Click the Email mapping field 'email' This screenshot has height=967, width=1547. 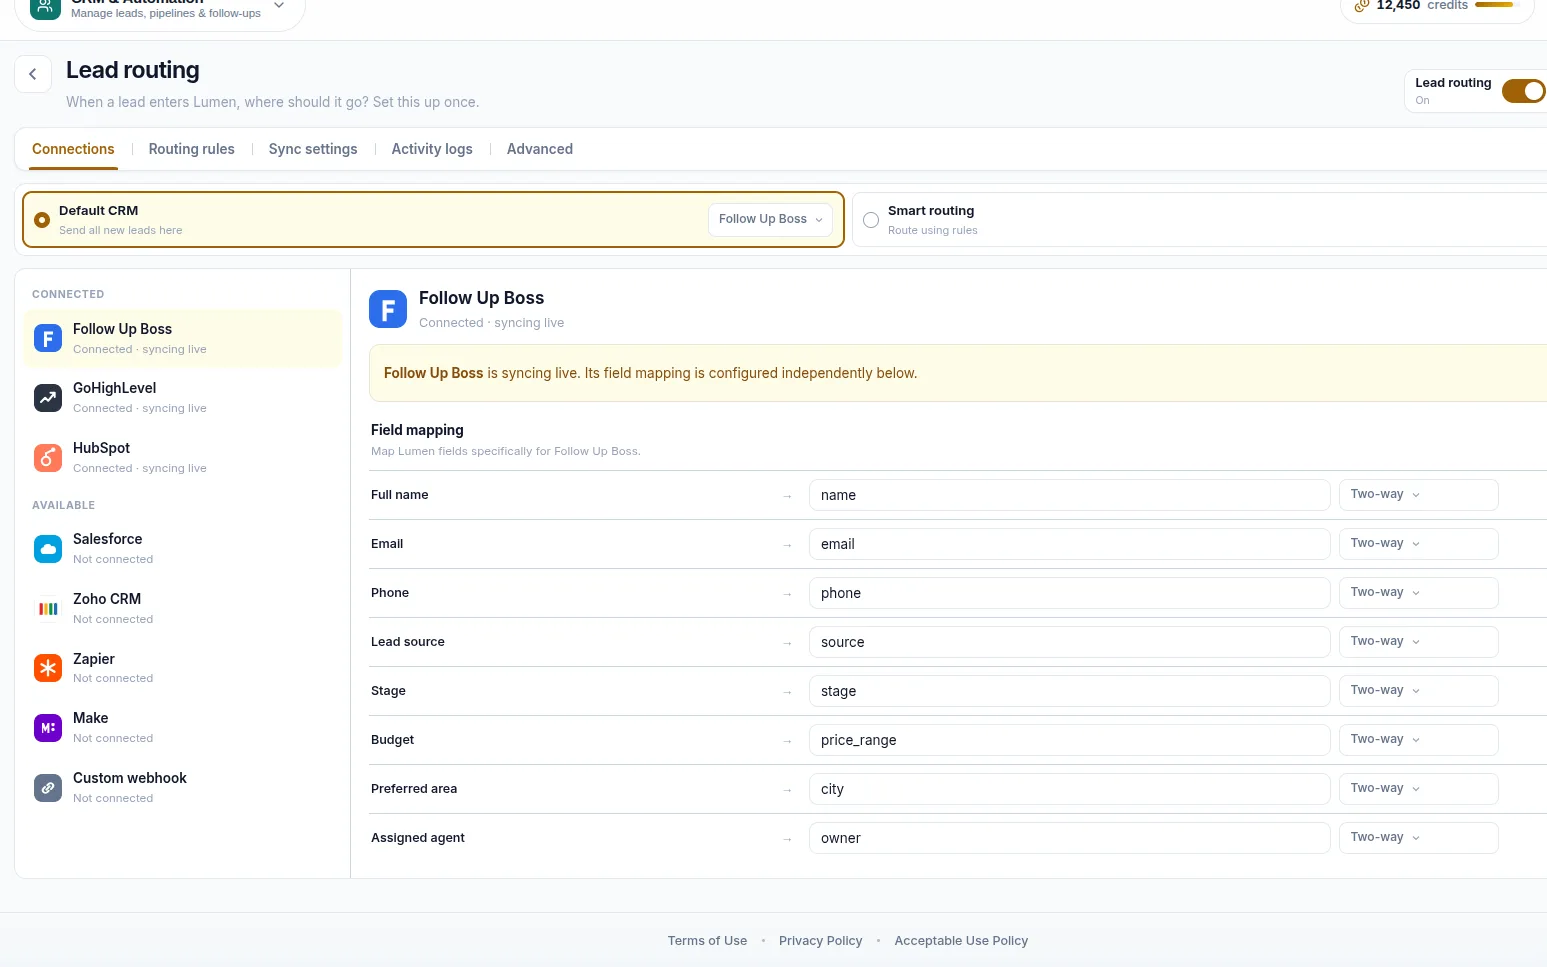coord(1069,544)
